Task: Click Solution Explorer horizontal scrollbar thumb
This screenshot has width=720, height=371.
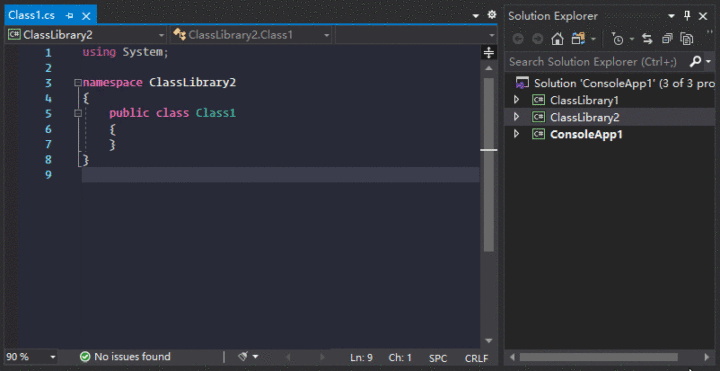Action: click(x=599, y=357)
